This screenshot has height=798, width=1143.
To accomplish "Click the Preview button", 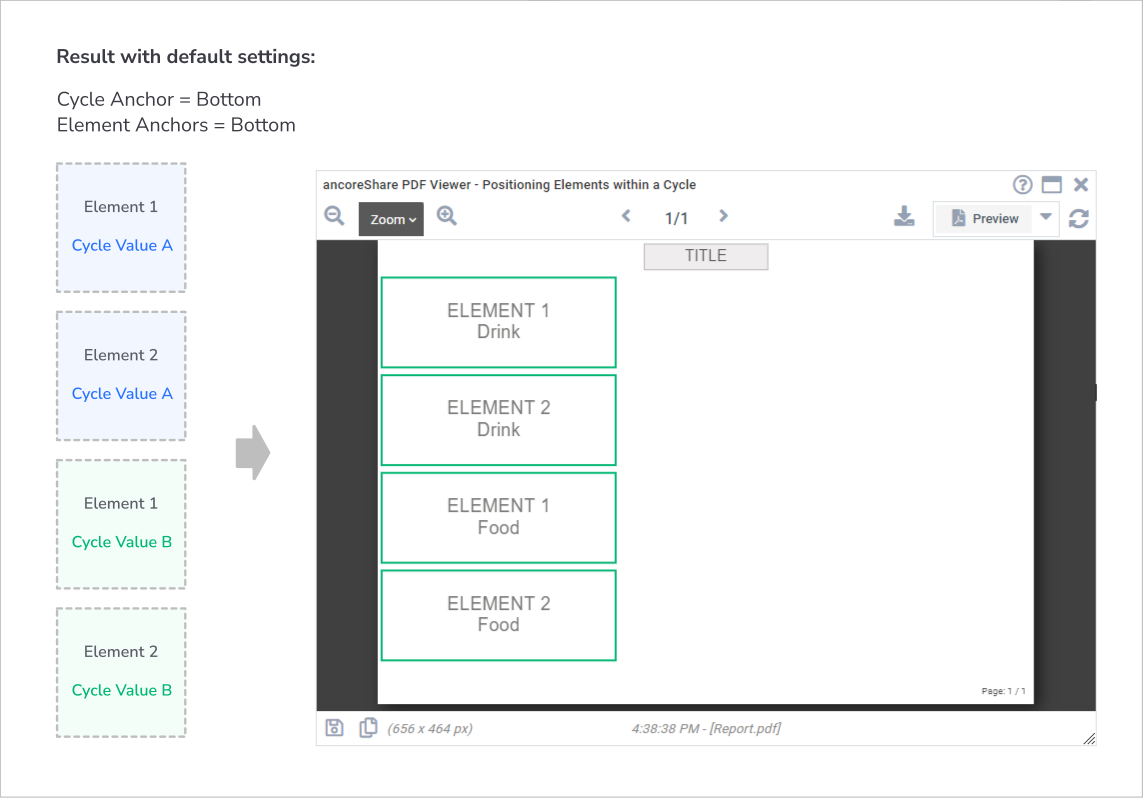I will pyautogui.click(x=984, y=219).
